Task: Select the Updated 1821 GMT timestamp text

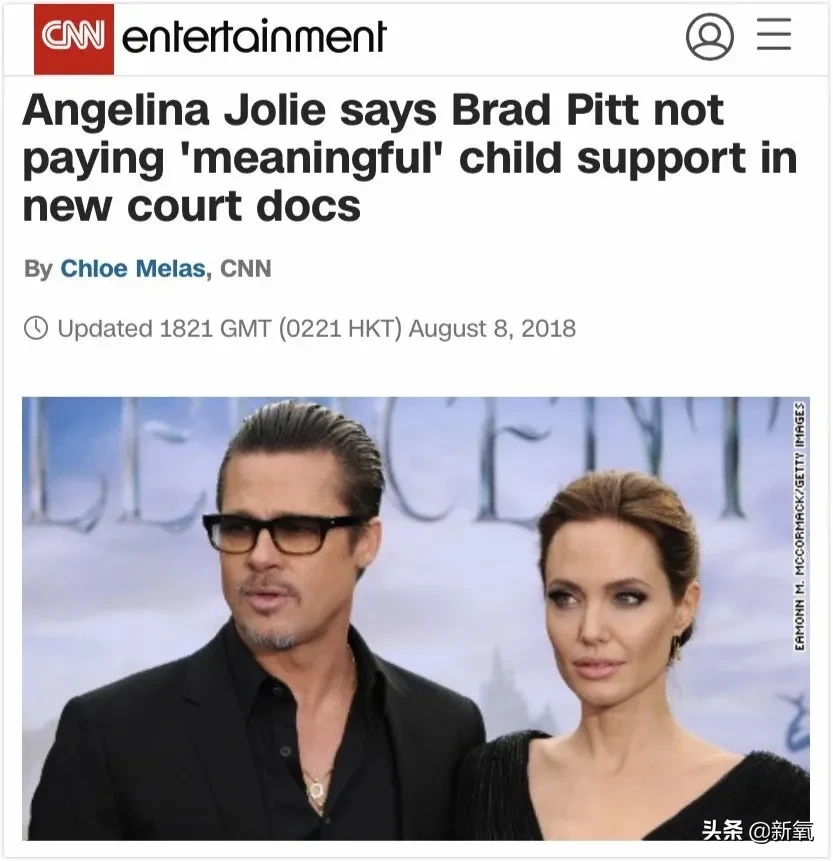Action: [164, 328]
